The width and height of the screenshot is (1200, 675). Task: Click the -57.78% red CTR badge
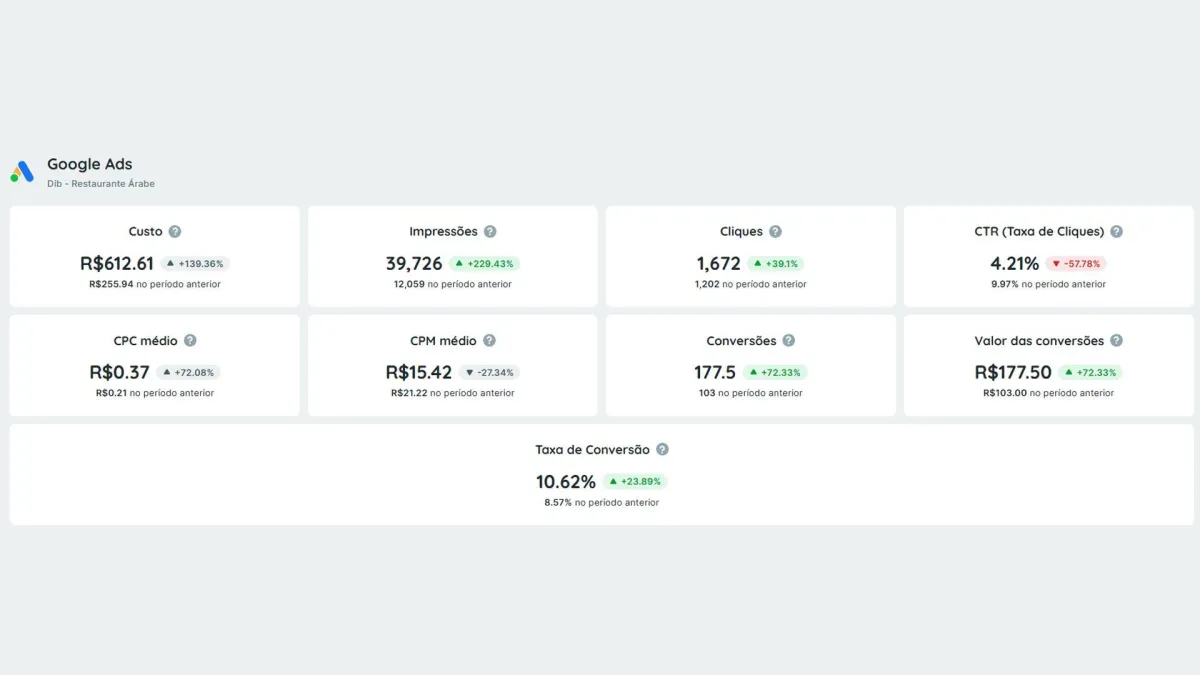tap(1076, 264)
